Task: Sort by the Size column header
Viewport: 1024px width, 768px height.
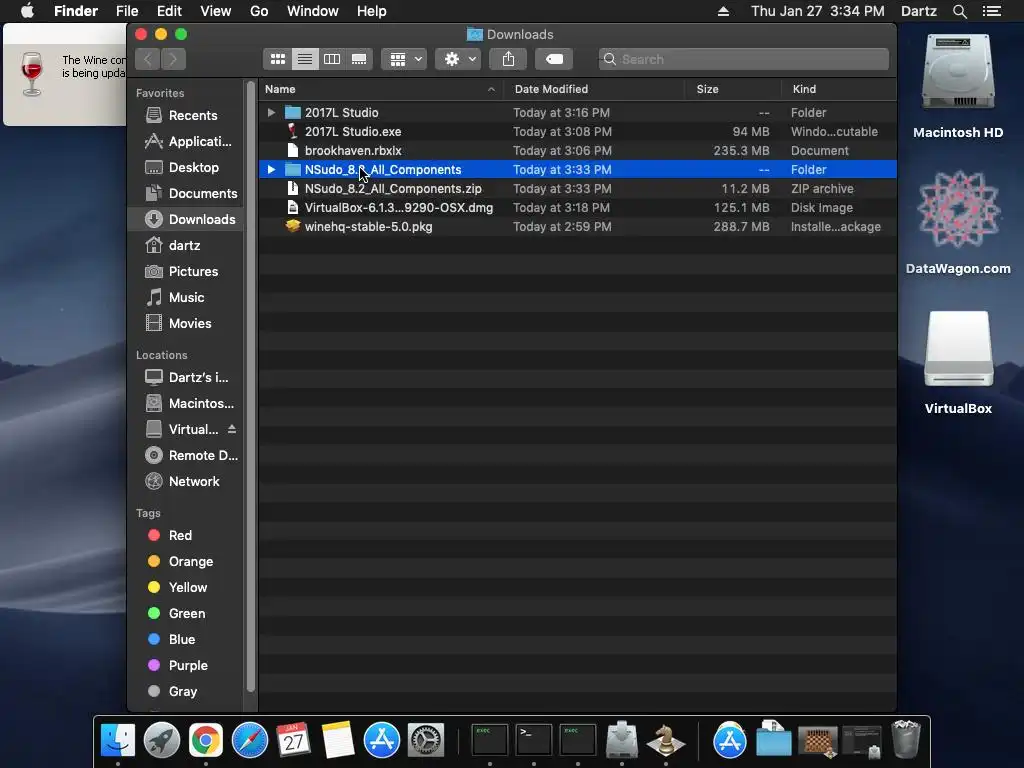Action: pos(733,89)
